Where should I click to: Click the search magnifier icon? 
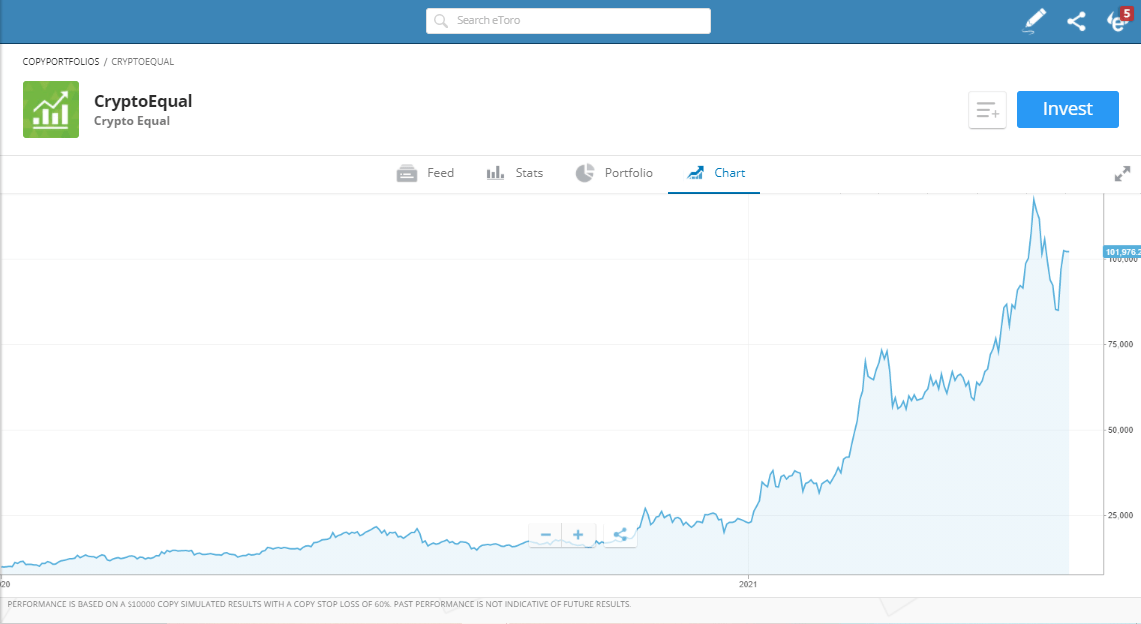[x=441, y=21]
